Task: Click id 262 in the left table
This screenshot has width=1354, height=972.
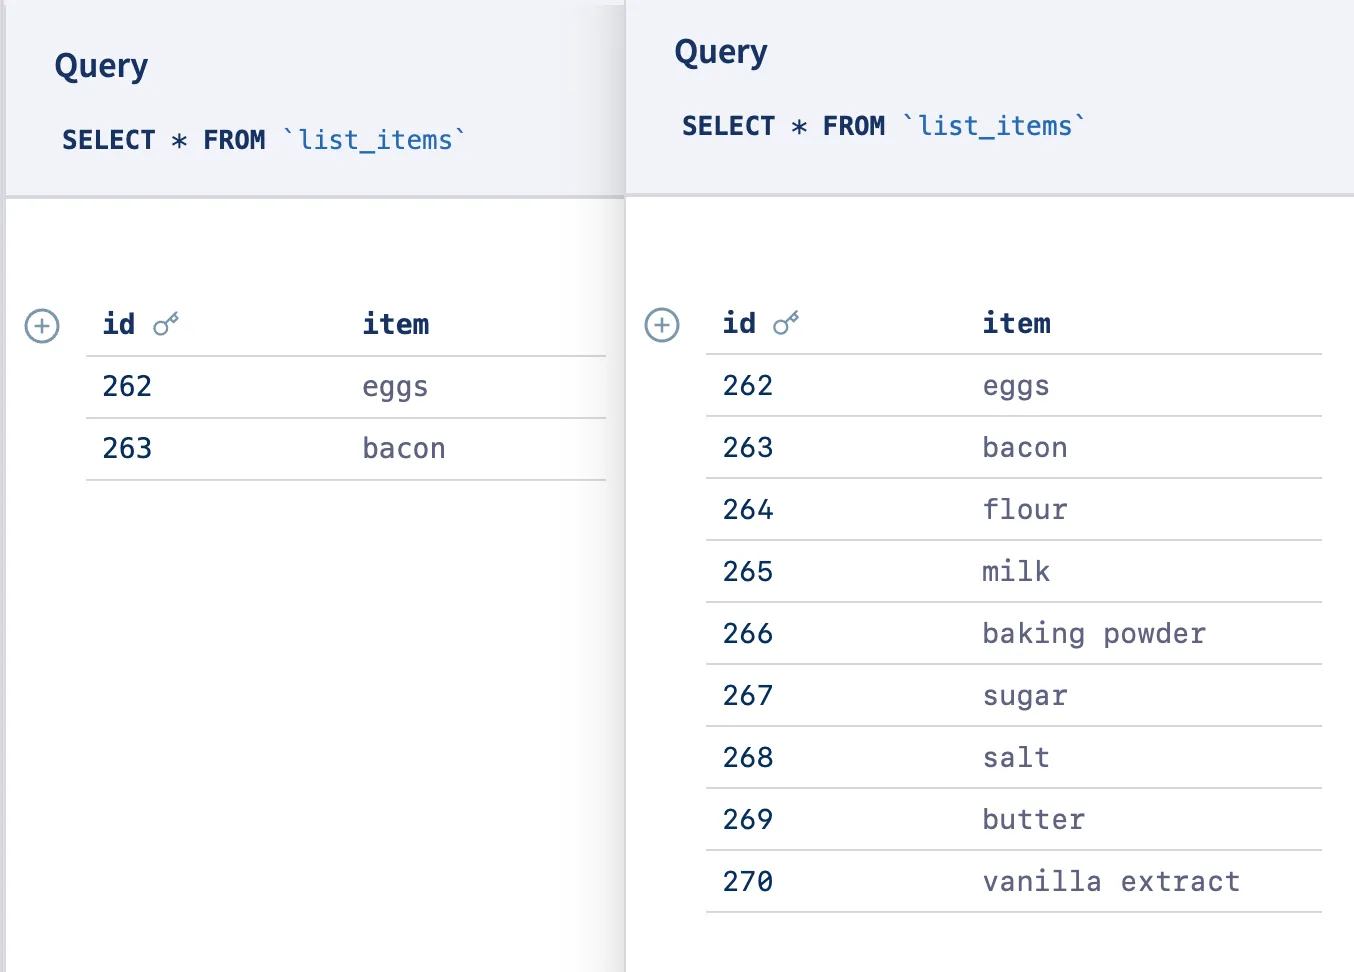Action: point(127,386)
